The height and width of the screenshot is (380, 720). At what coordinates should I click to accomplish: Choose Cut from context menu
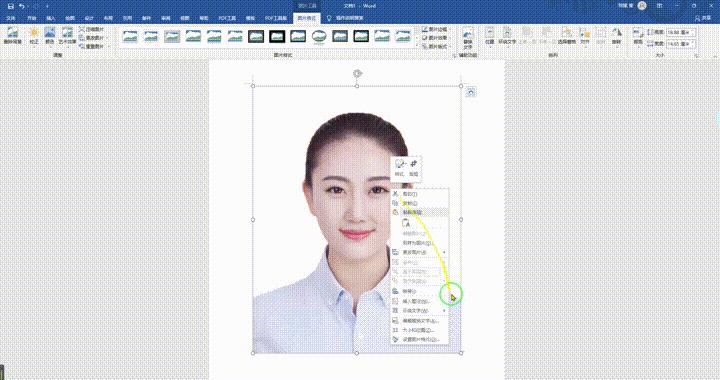click(419, 194)
